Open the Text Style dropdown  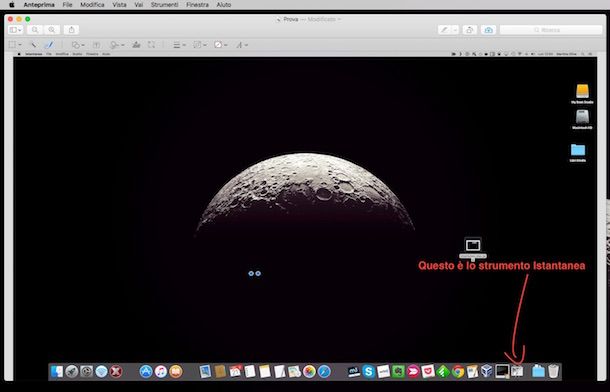242,45
